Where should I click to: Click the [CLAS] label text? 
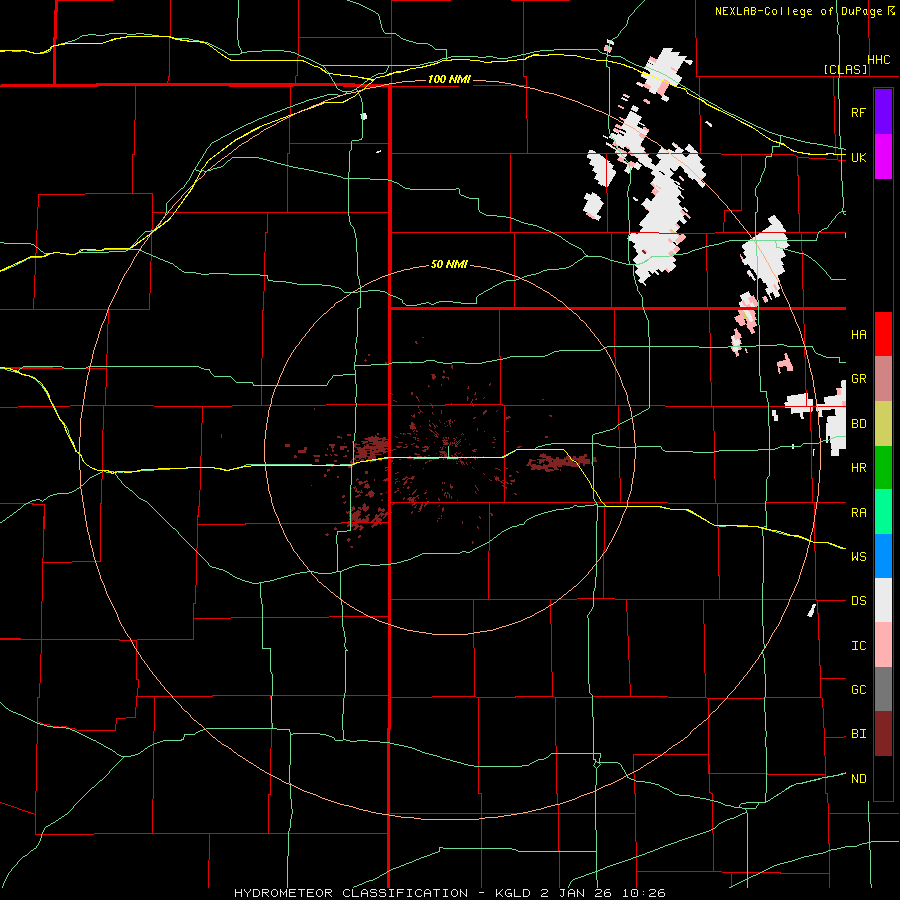coord(845,69)
